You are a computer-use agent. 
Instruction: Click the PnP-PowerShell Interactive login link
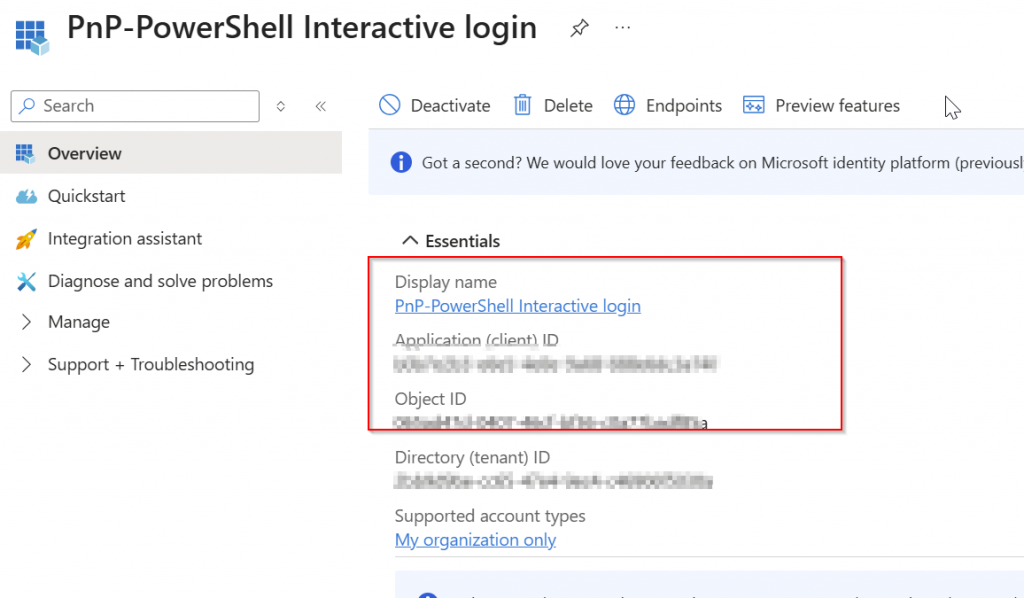click(x=517, y=306)
